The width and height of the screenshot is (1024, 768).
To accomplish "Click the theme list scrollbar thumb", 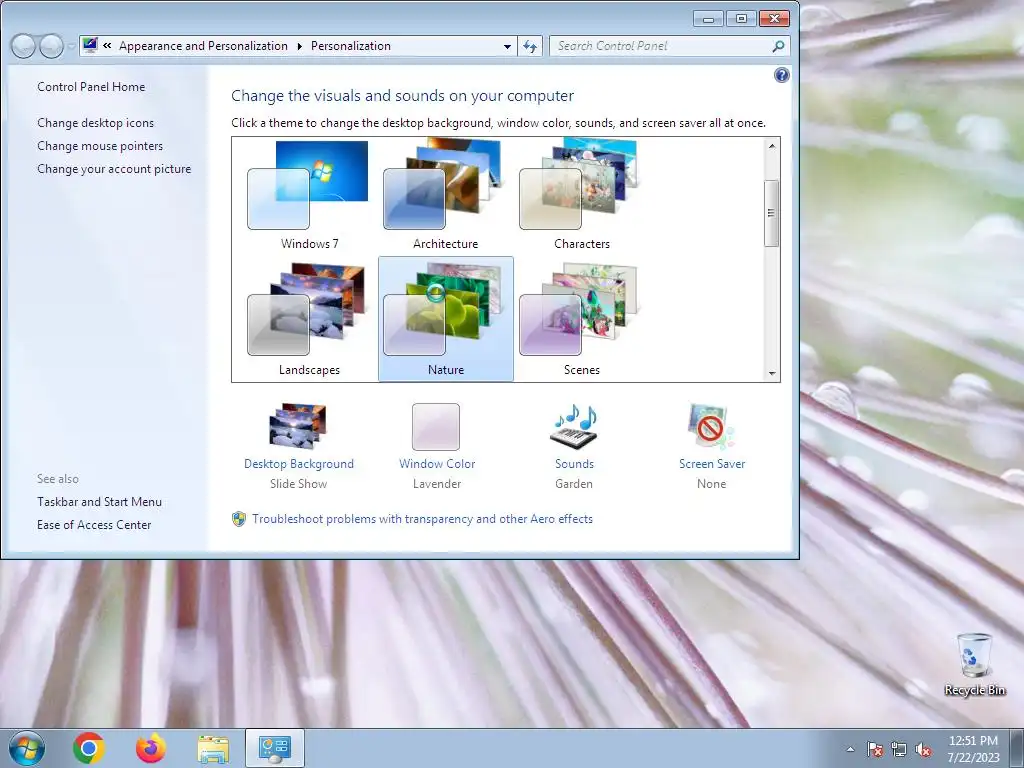I will click(772, 213).
